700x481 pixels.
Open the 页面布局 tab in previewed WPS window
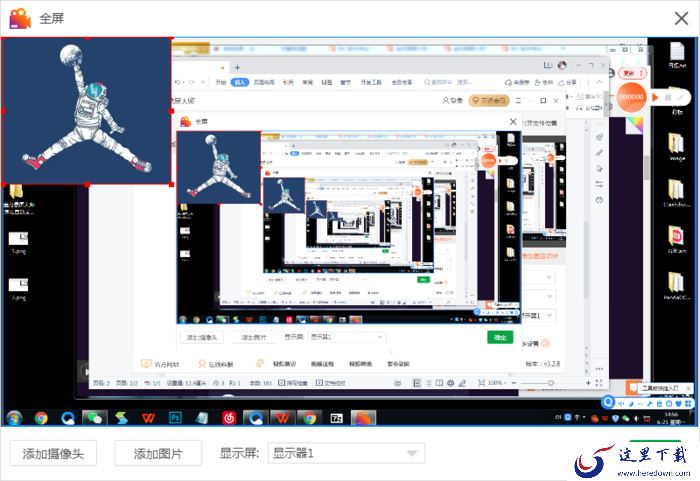tap(264, 82)
